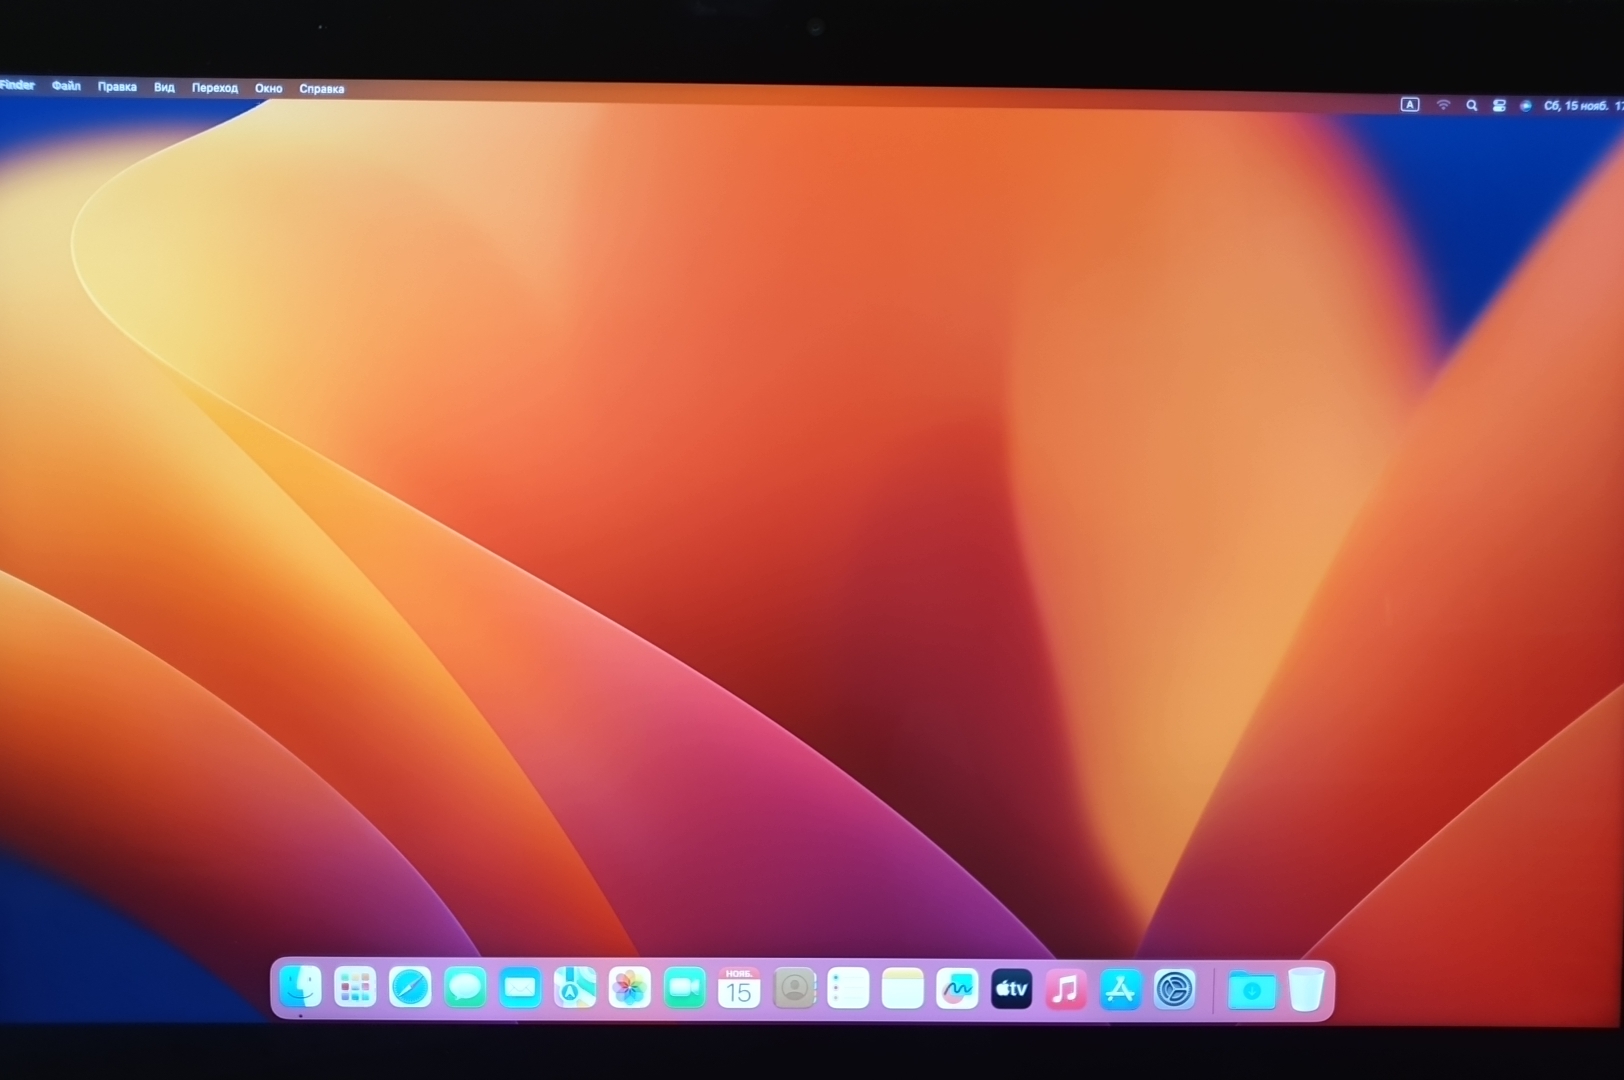1624x1080 pixels.
Task: Launch FaceTime from the Dock
Action: tap(684, 989)
